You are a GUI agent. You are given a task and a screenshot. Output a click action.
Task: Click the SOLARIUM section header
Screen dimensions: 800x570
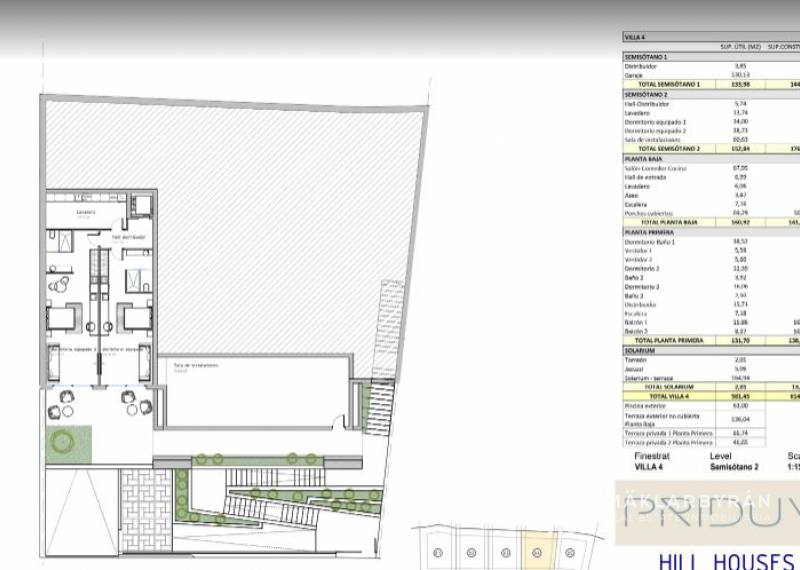640,351
